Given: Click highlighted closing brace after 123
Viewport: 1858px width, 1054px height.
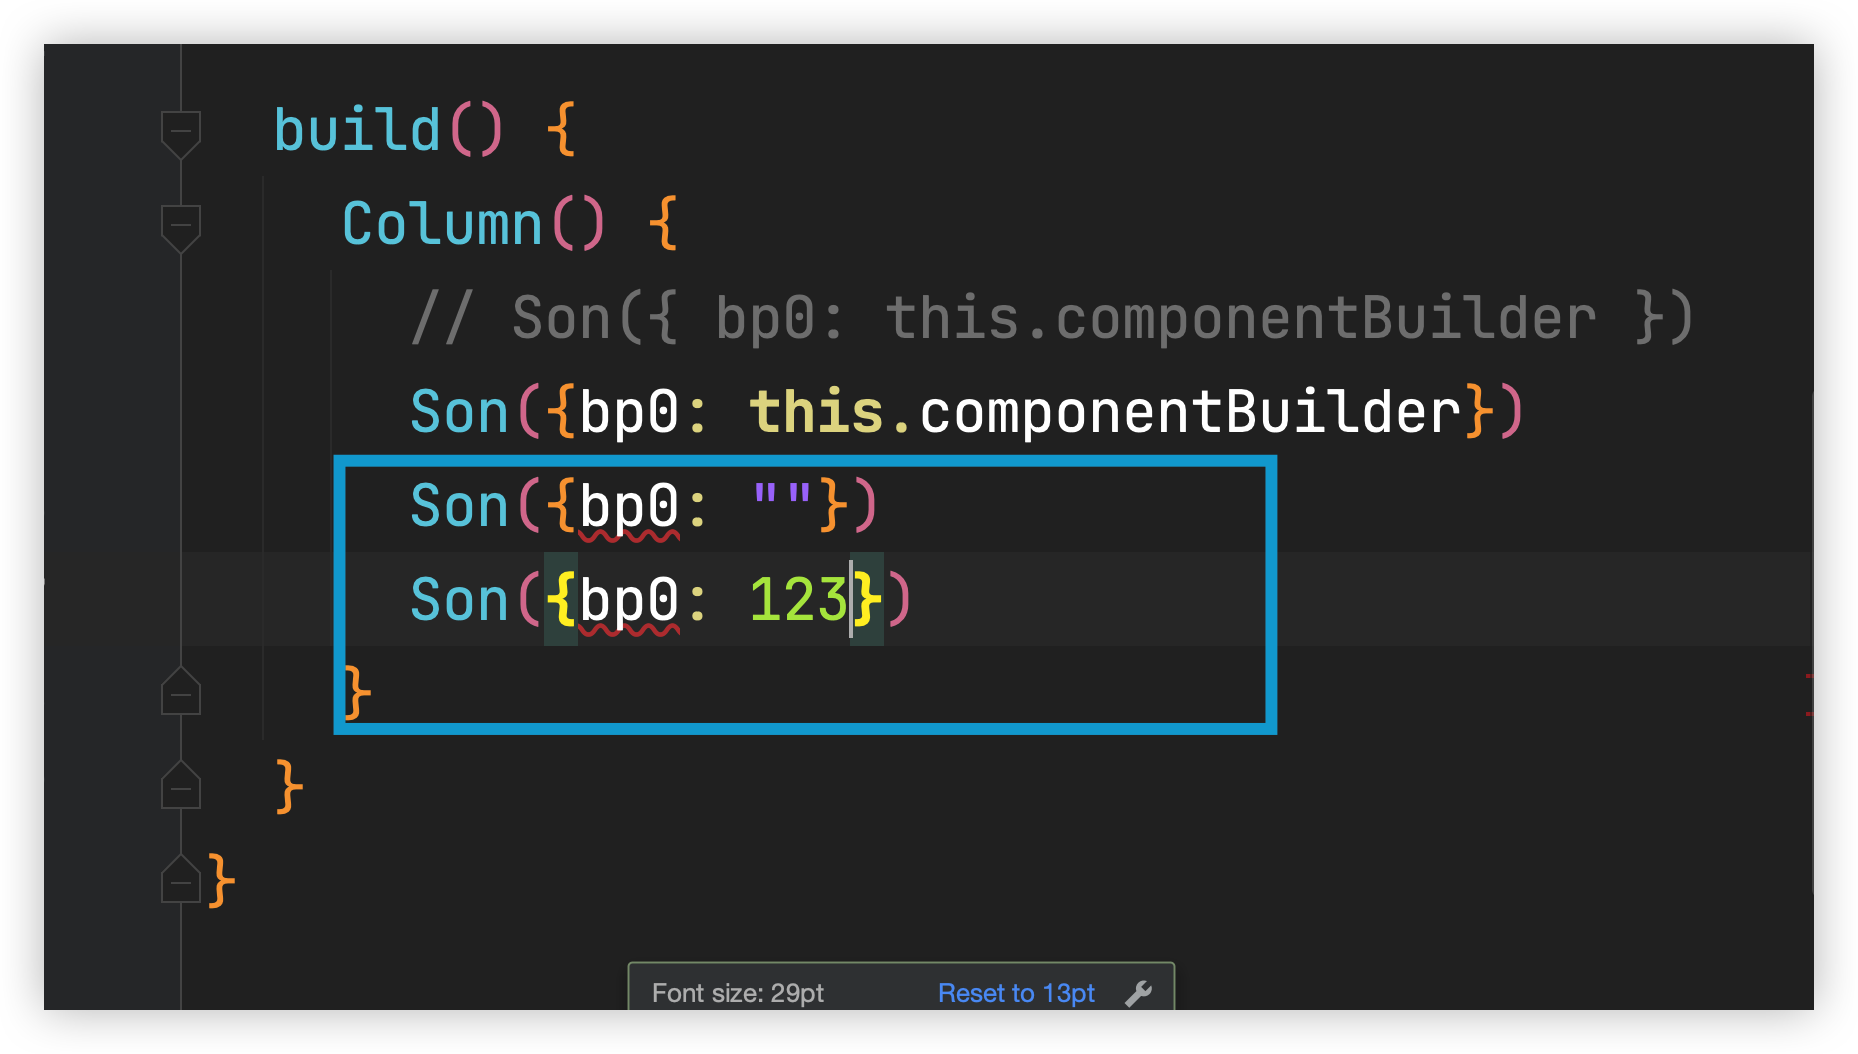Looking at the screenshot, I should point(867,600).
